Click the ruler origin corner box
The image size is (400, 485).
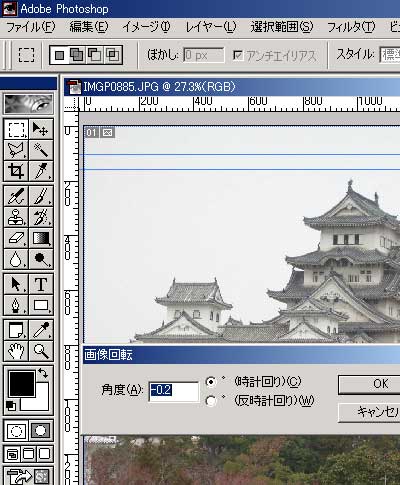[x=71, y=104]
